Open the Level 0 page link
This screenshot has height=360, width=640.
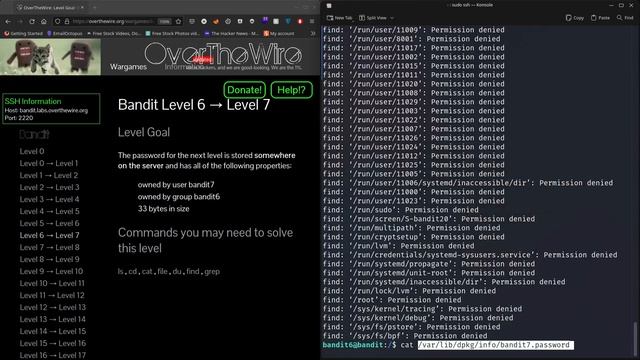(x=32, y=151)
